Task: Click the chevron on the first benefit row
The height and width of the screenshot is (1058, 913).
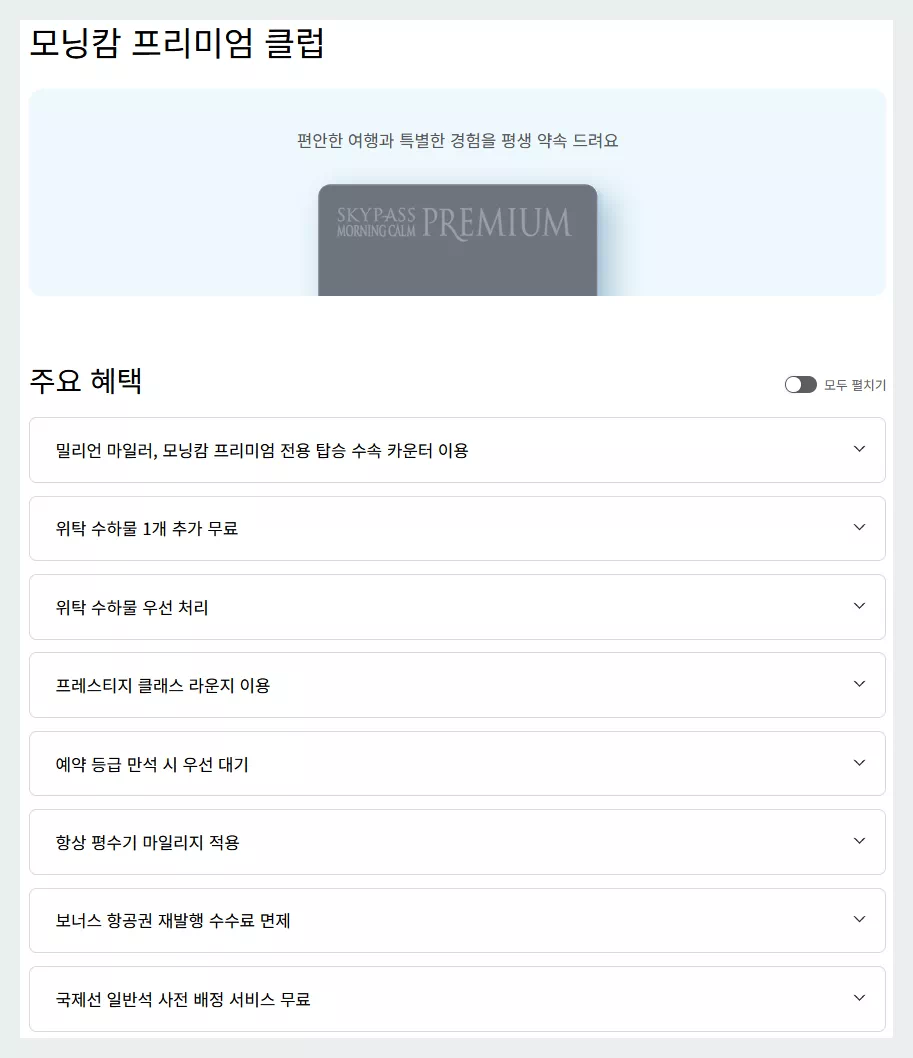Action: click(x=858, y=450)
